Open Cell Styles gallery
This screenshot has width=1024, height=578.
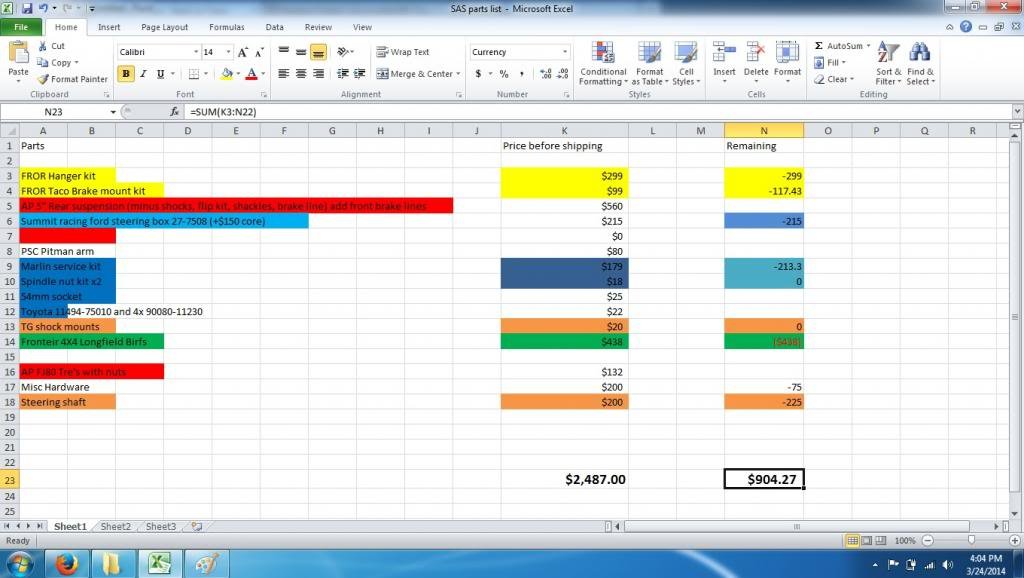[686, 63]
